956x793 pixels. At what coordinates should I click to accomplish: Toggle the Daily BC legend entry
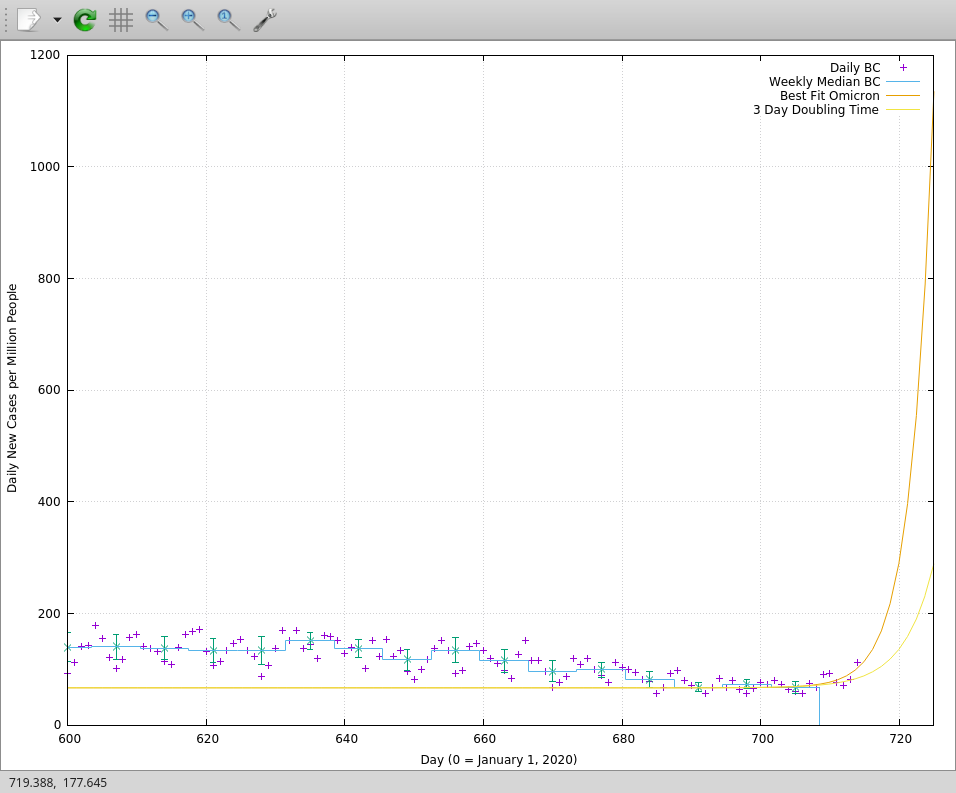pos(855,68)
